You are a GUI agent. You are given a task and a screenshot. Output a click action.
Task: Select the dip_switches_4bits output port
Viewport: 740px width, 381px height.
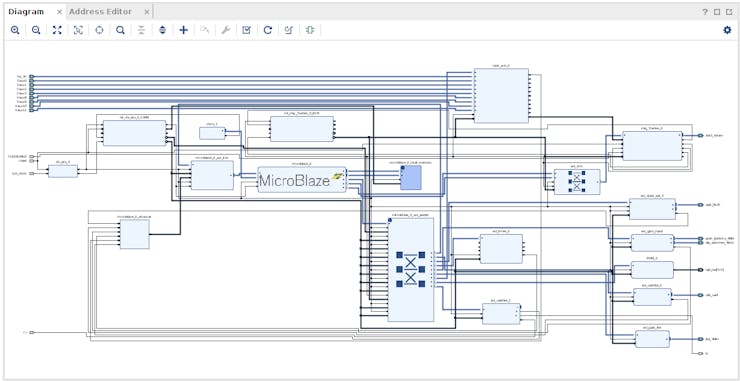click(x=701, y=242)
